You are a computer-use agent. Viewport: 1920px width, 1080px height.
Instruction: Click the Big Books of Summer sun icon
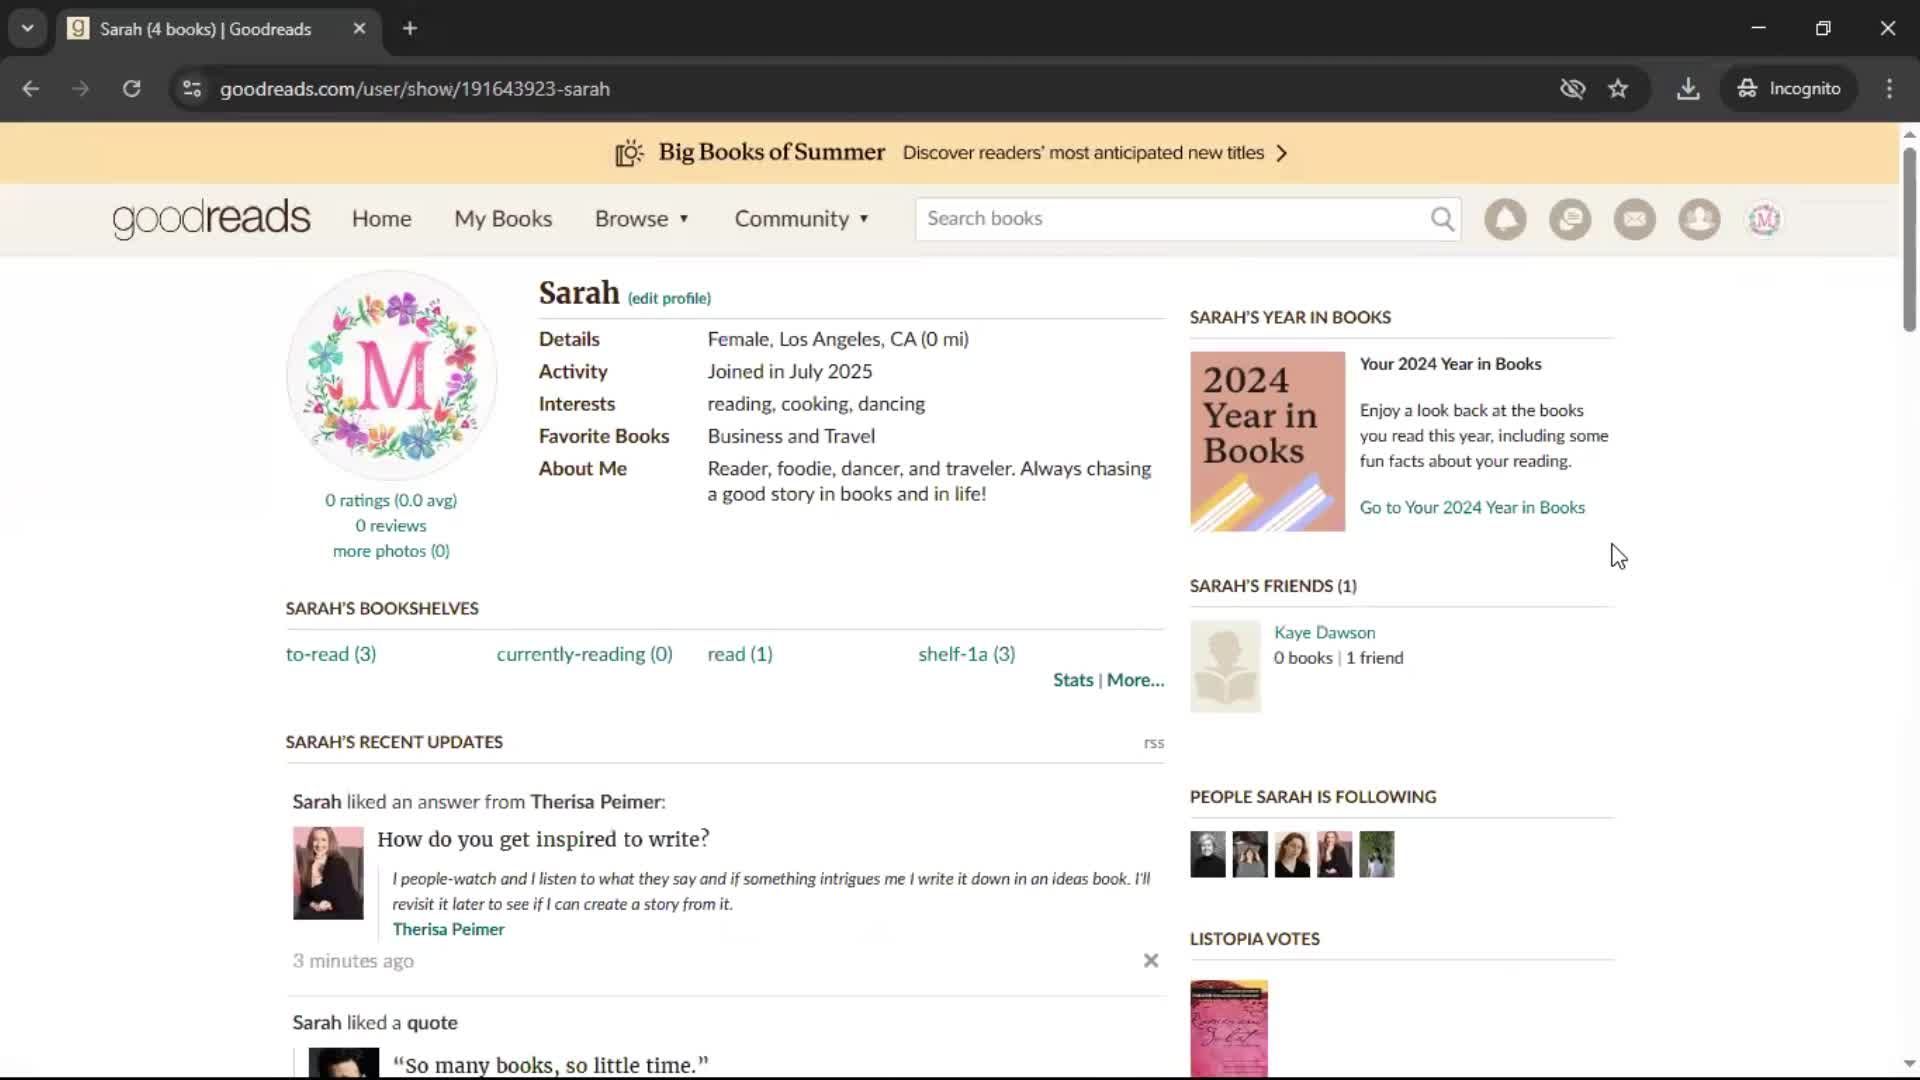(x=629, y=153)
